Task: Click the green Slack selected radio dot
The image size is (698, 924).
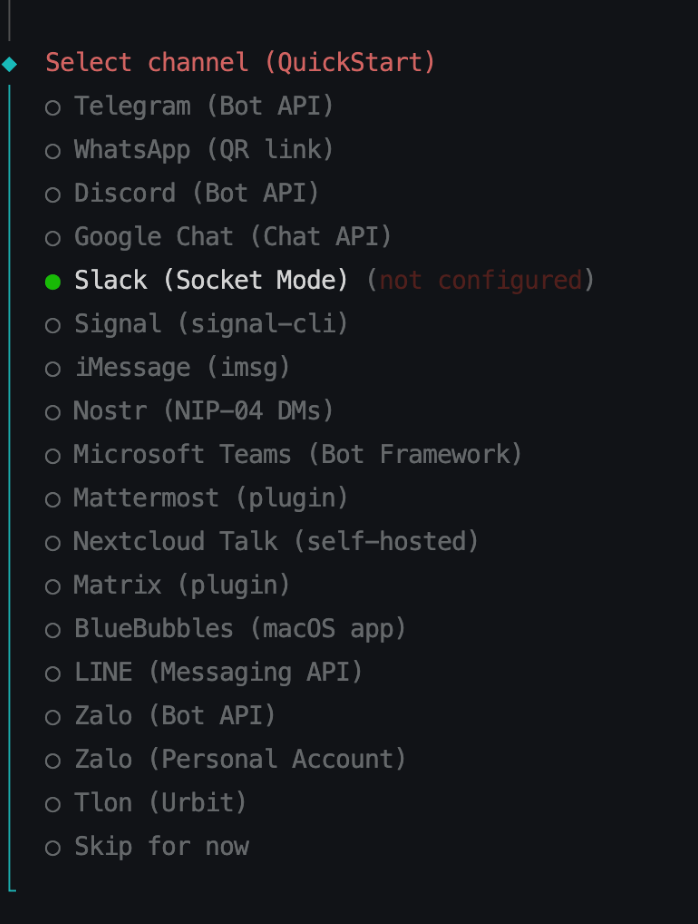Action: tap(53, 281)
